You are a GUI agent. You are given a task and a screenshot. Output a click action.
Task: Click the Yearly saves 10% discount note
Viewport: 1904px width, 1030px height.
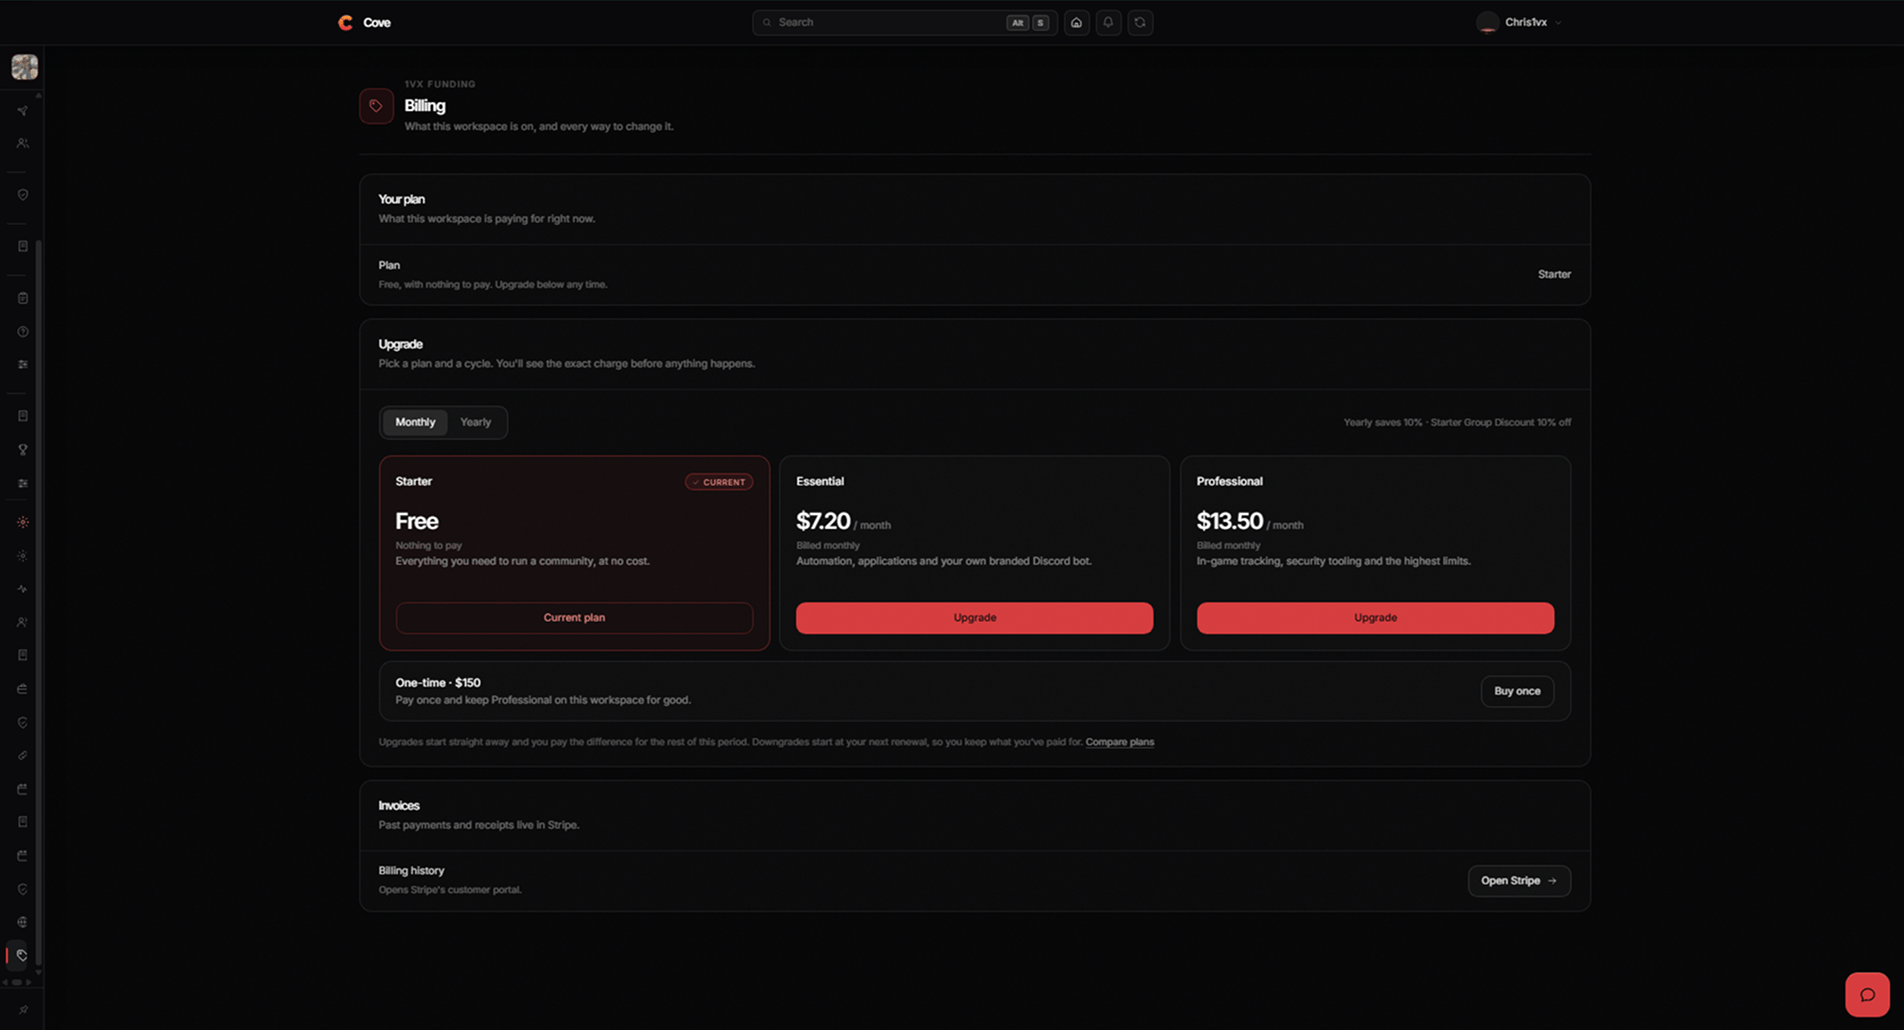pos(1457,422)
